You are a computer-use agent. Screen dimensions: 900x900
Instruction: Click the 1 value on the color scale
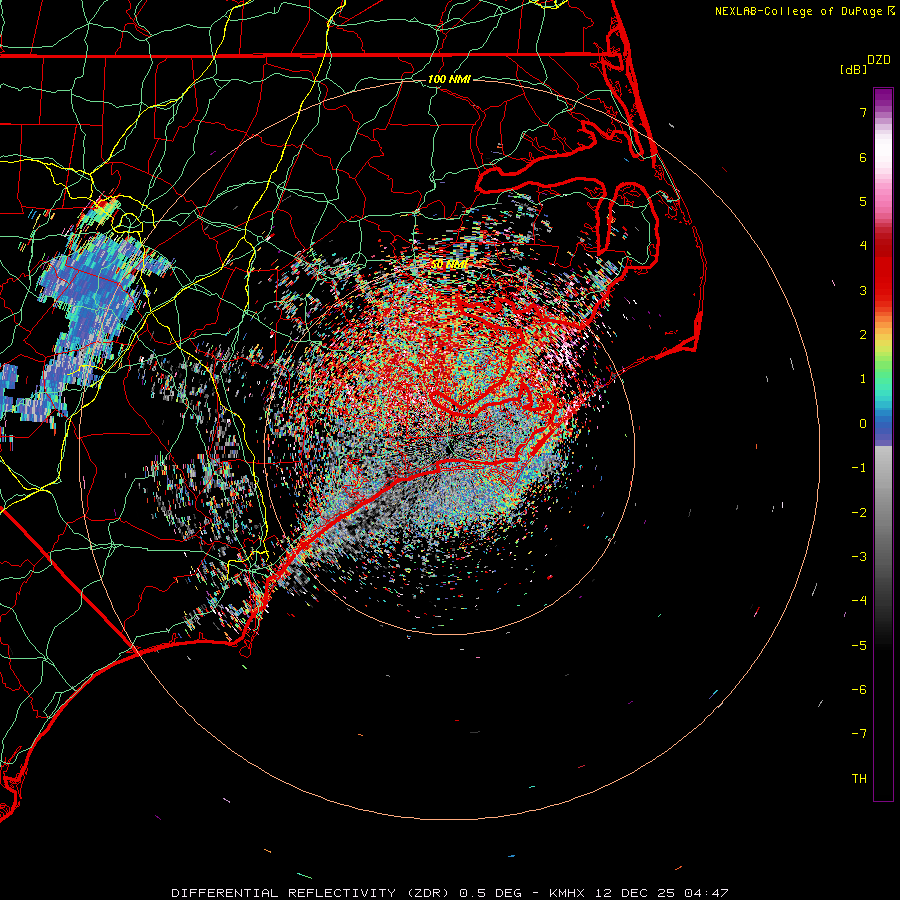(x=863, y=379)
